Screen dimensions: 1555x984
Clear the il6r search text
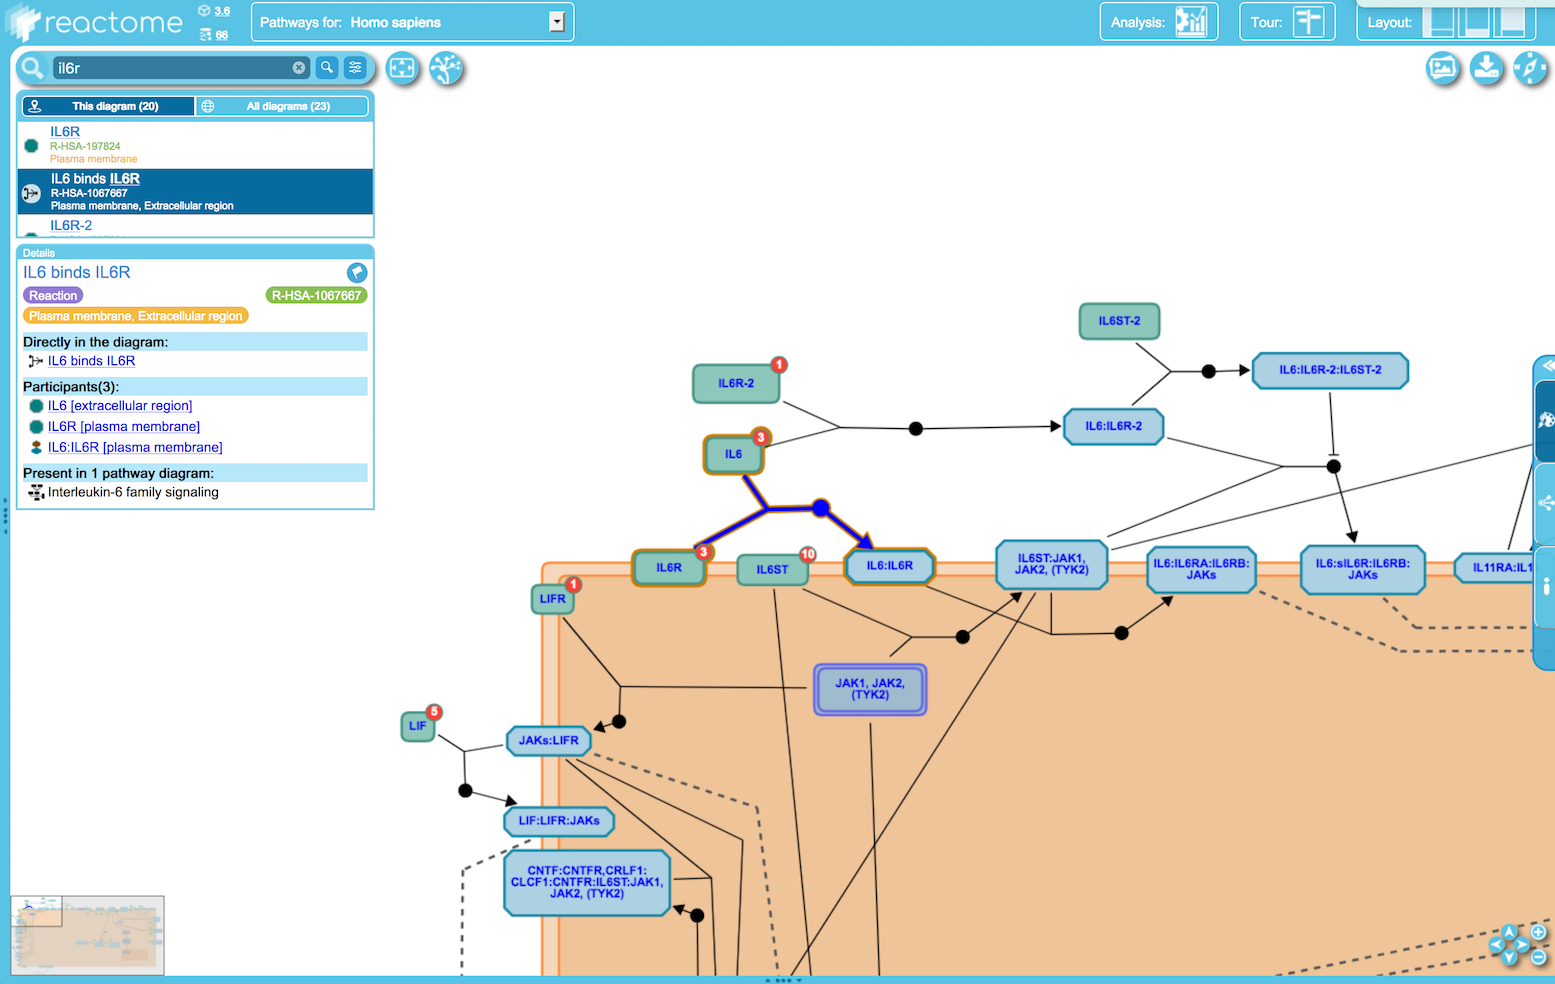pyautogui.click(x=299, y=68)
